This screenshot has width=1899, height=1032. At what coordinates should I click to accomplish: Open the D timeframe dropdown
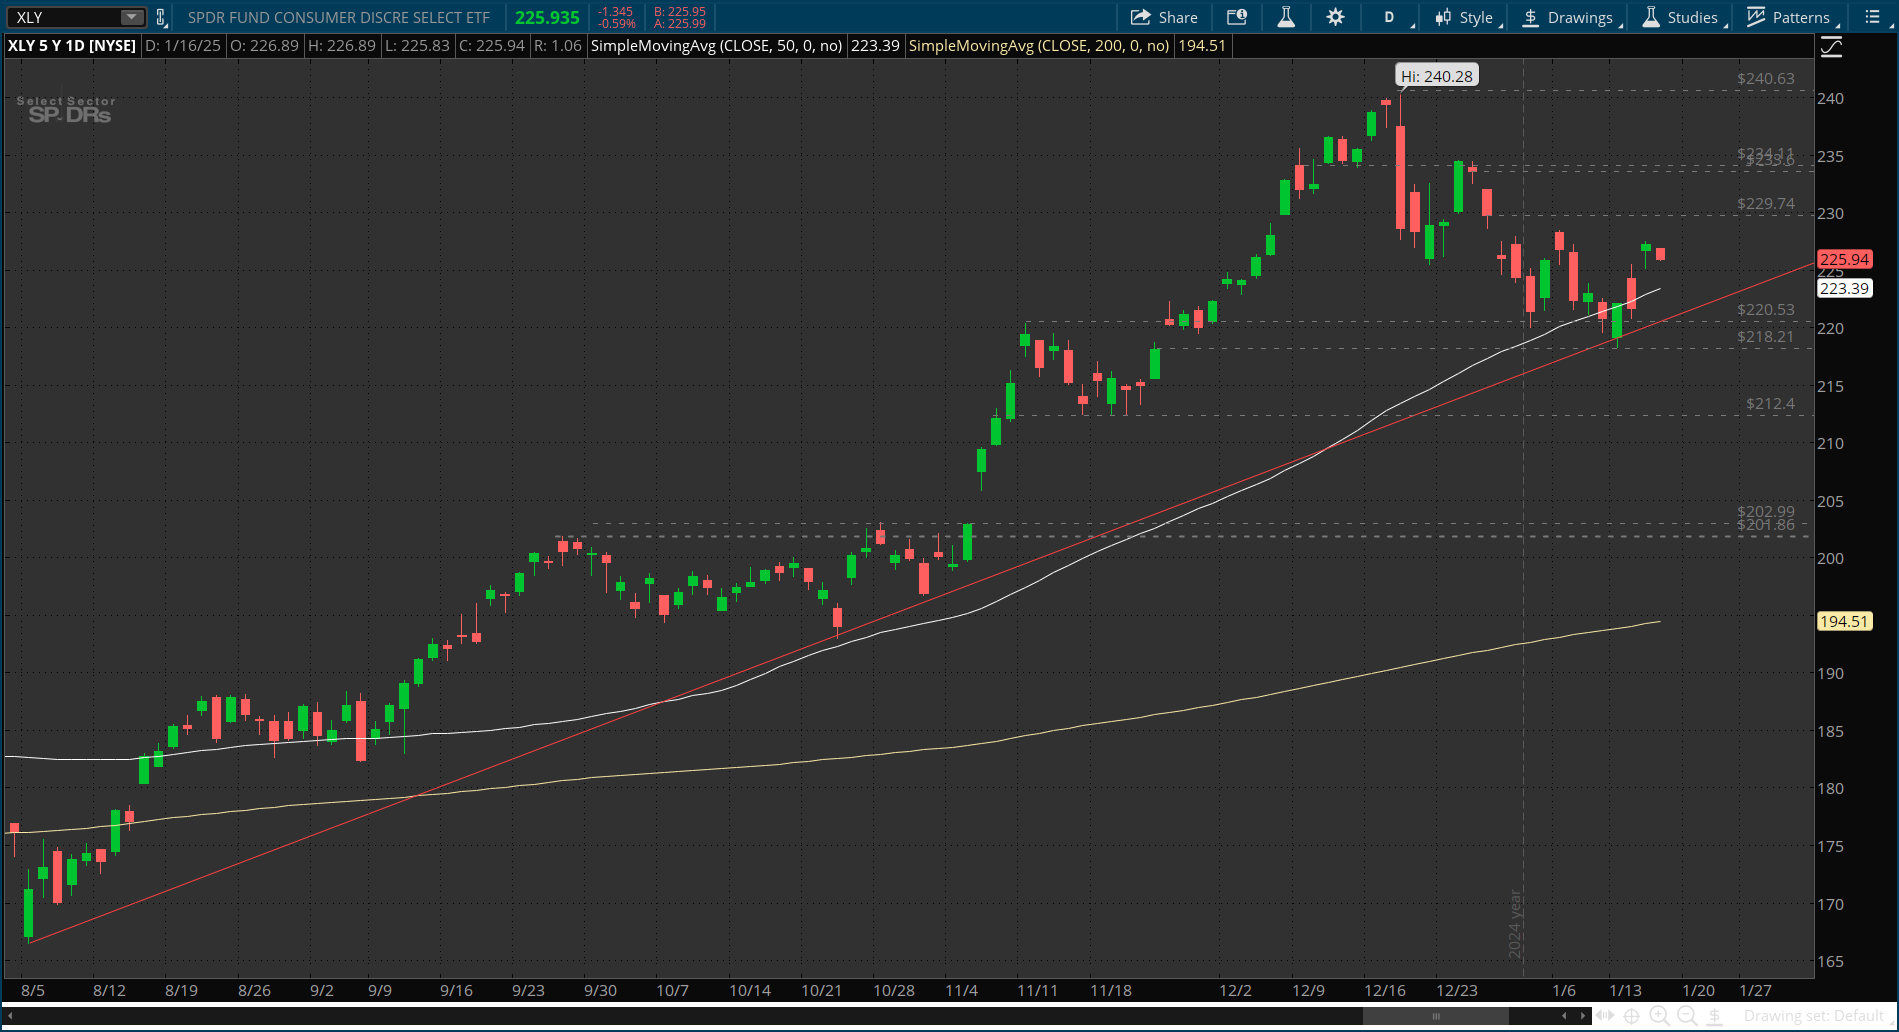point(1391,17)
